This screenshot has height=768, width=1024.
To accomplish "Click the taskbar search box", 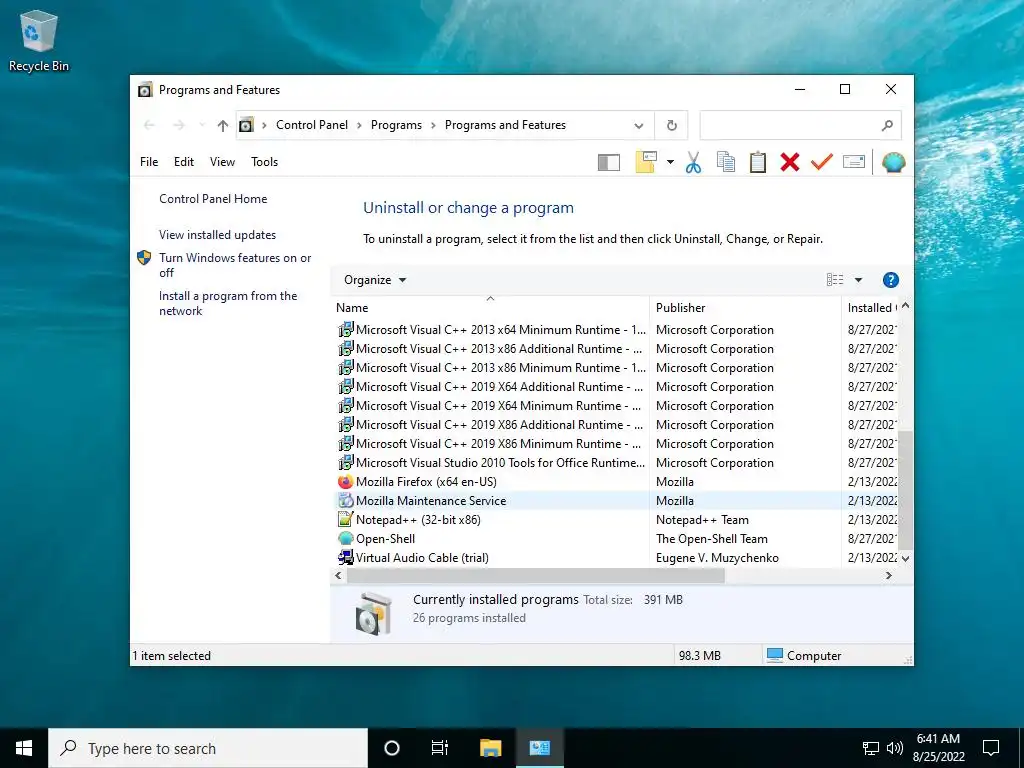I will tap(208, 748).
